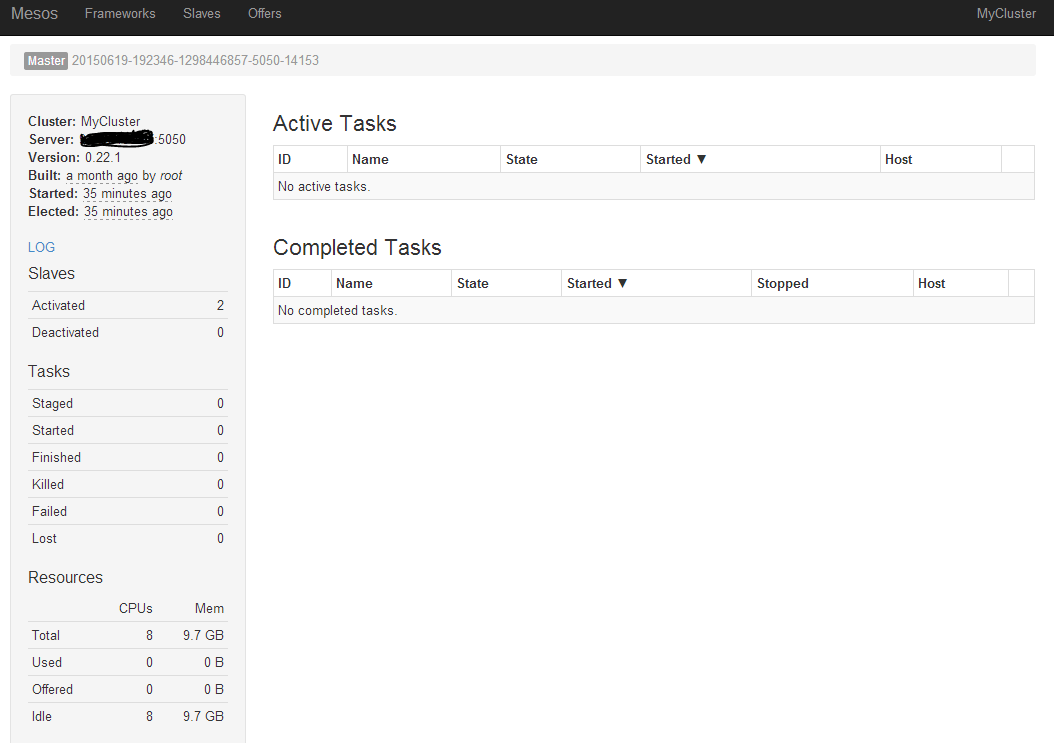Click MyCluster in the top navbar
The width and height of the screenshot is (1054, 743).
1006,14
